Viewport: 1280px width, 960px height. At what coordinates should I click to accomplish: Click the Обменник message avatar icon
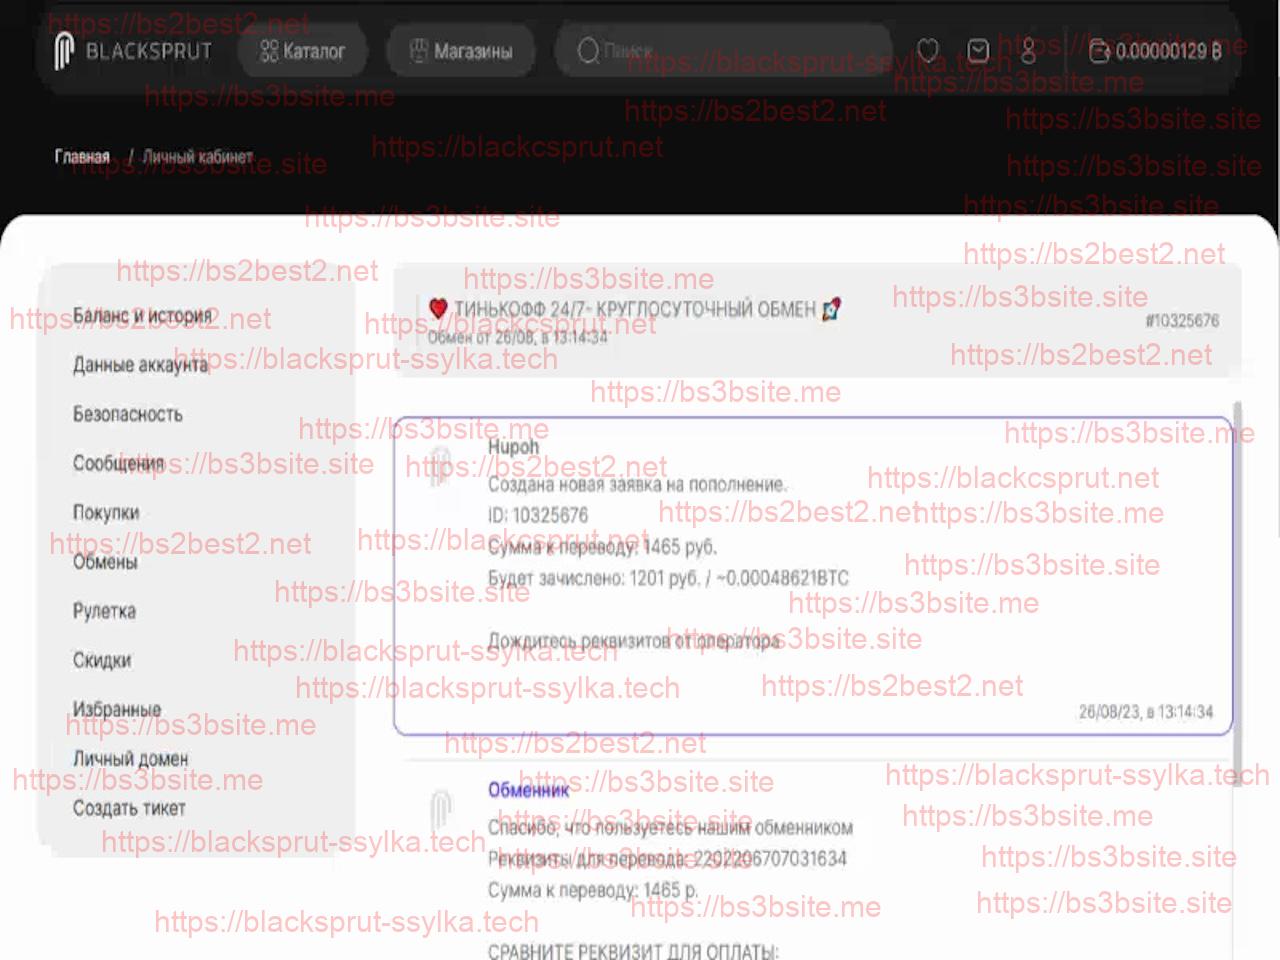click(x=440, y=810)
